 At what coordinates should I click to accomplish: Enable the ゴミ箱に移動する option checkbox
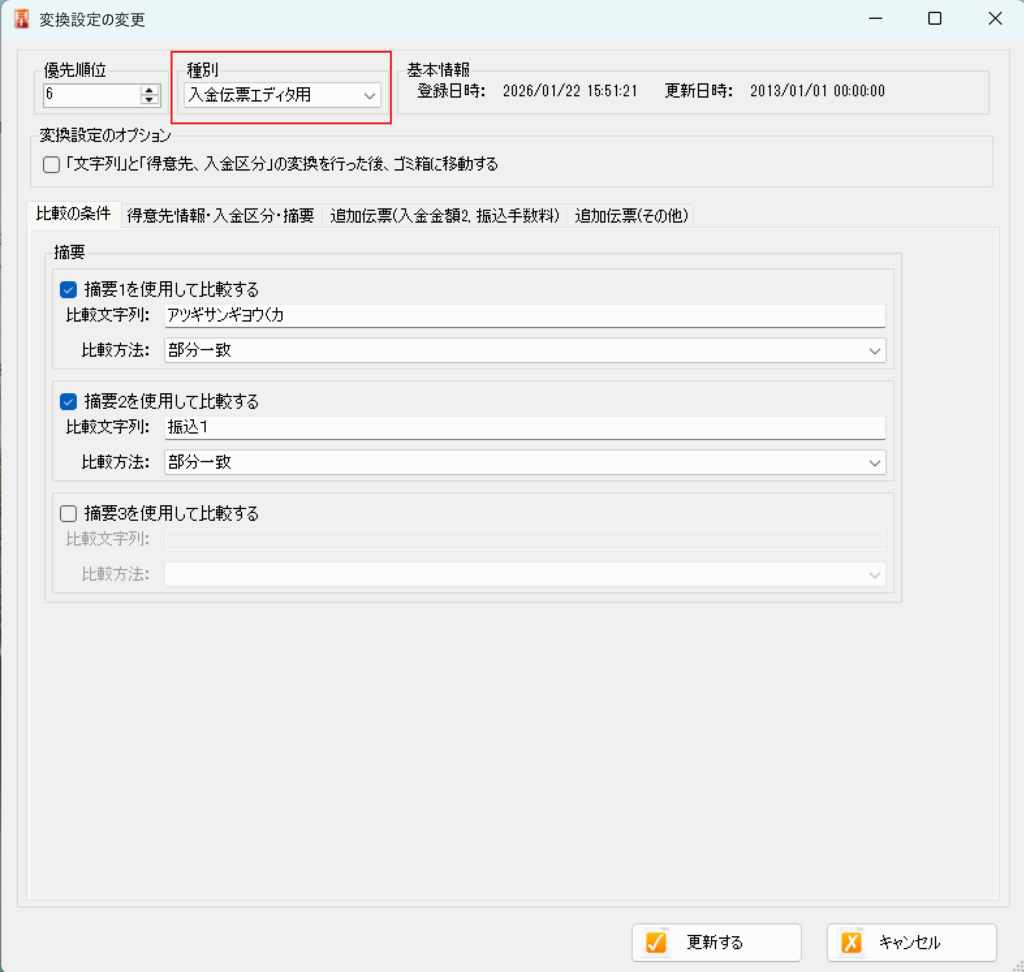pyautogui.click(x=52, y=164)
